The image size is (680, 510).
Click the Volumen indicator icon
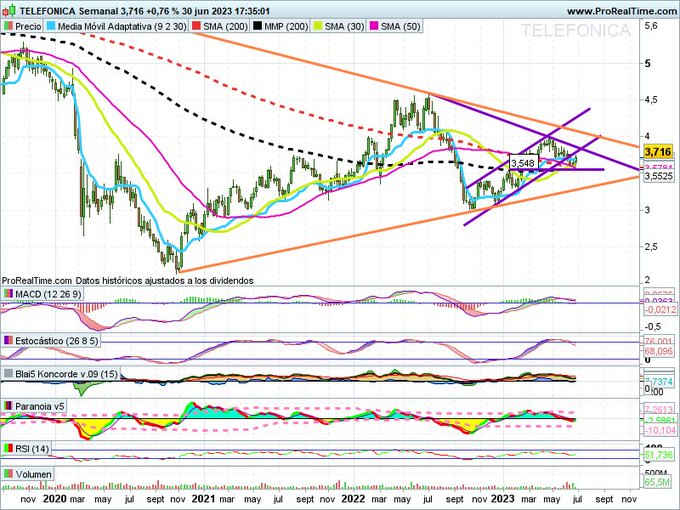point(8,474)
